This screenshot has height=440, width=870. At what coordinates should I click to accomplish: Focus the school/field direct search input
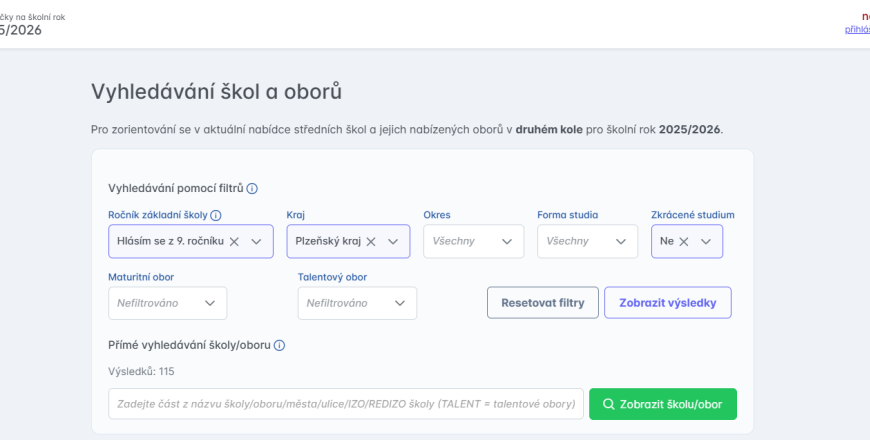click(346, 404)
